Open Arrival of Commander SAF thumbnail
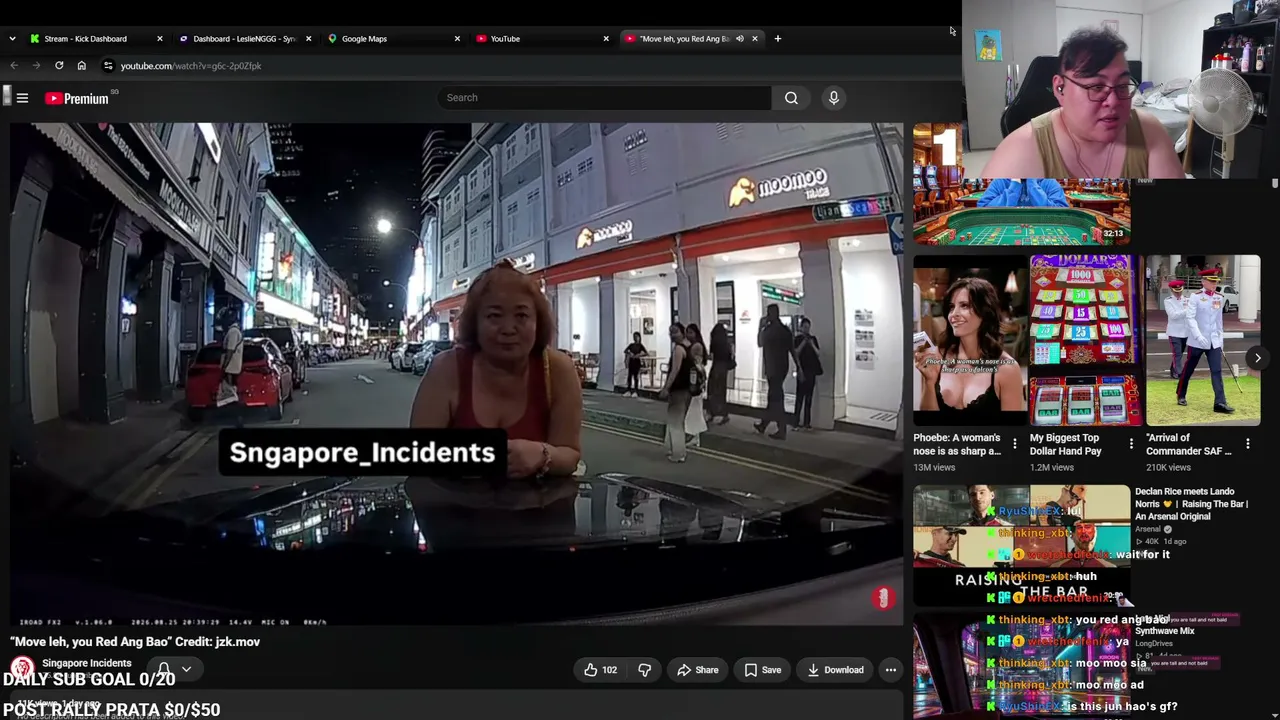The image size is (1280, 720). 1203,340
